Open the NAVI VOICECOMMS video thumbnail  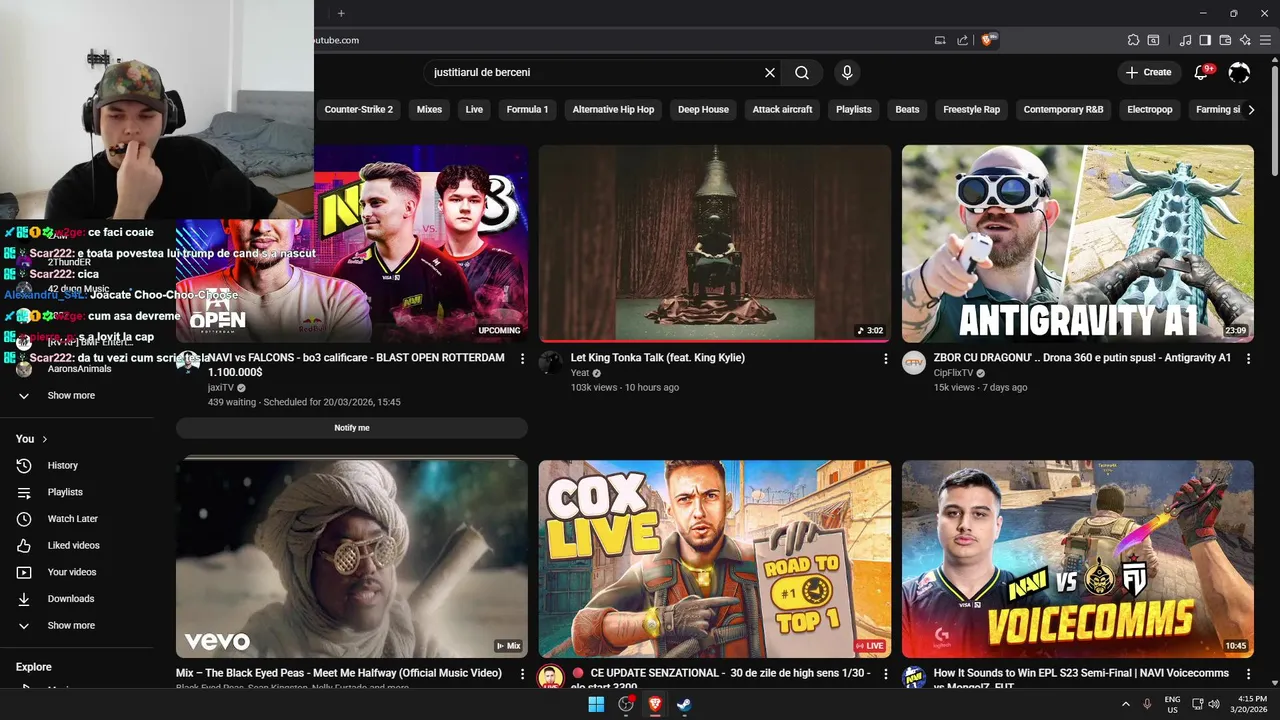[1078, 559]
